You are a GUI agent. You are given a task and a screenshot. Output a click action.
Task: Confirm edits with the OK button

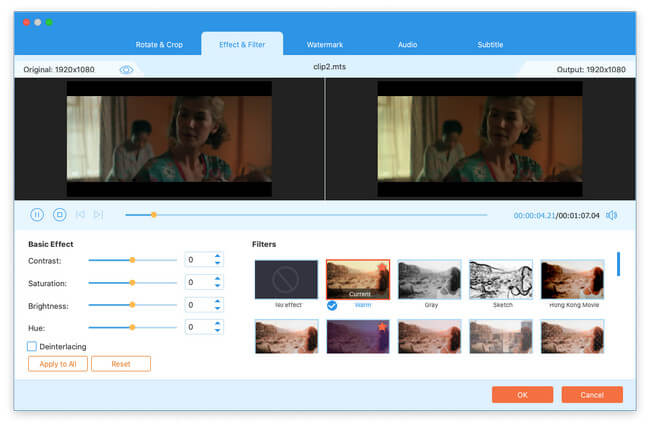522,395
